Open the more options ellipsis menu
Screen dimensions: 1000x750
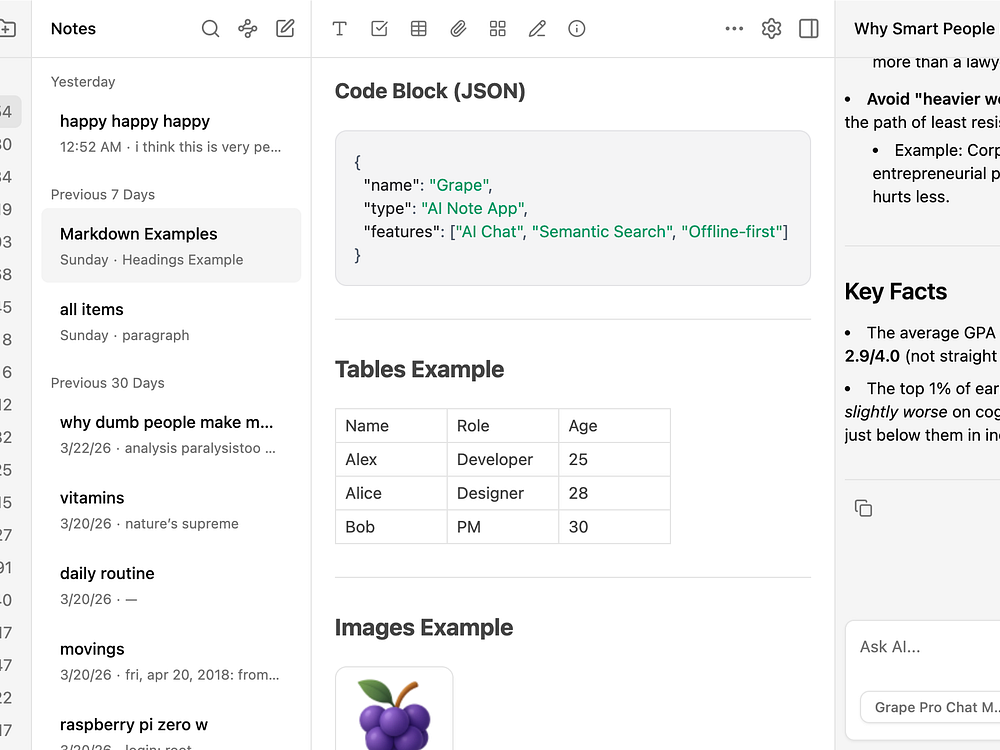[x=734, y=29]
